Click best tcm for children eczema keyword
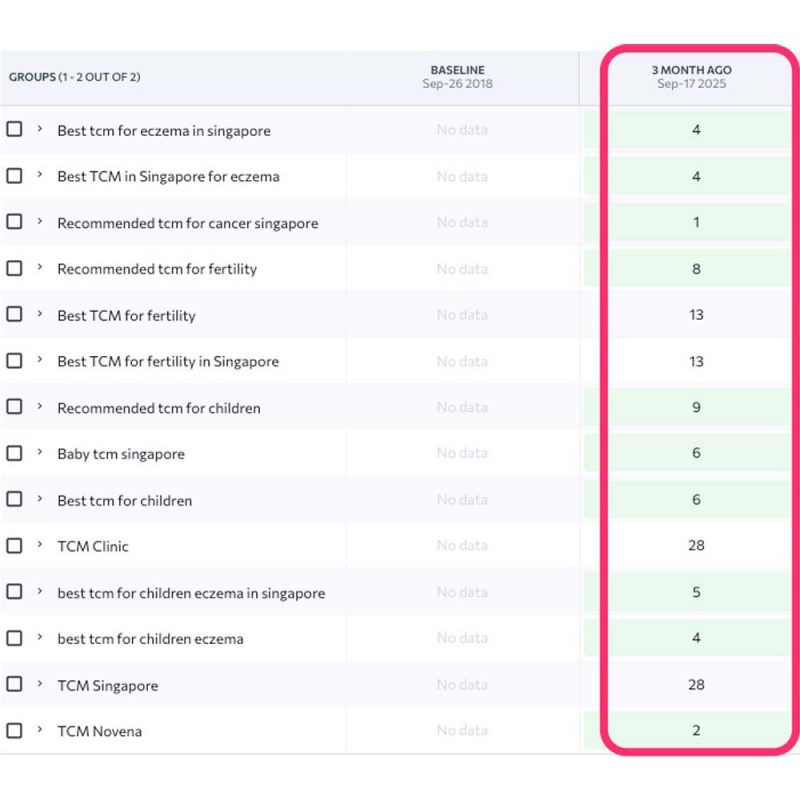The height and width of the screenshot is (800, 800). [x=150, y=639]
